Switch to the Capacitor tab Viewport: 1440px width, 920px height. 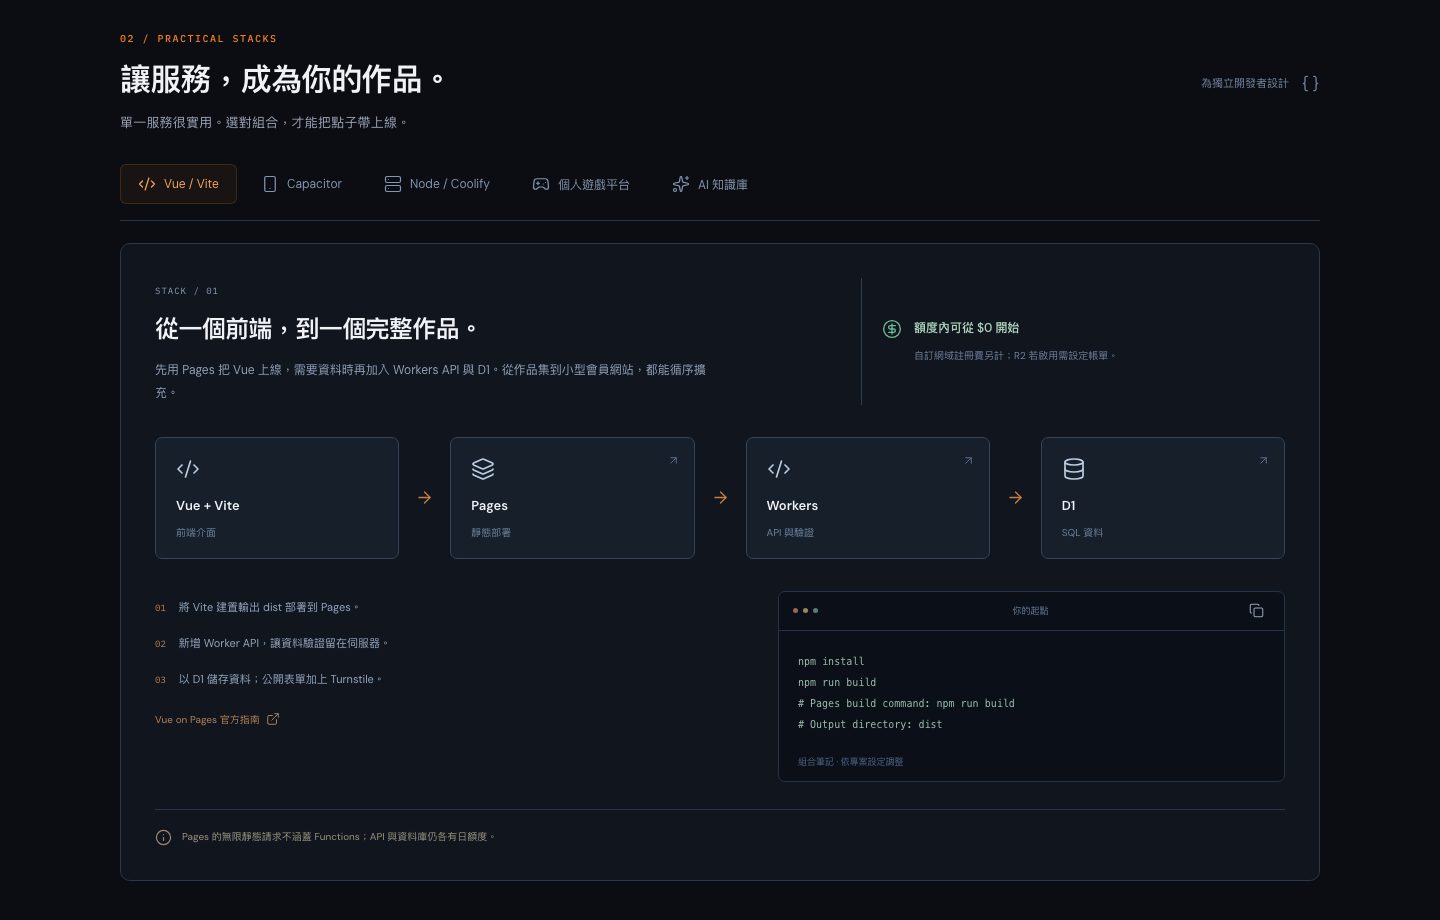coord(302,184)
